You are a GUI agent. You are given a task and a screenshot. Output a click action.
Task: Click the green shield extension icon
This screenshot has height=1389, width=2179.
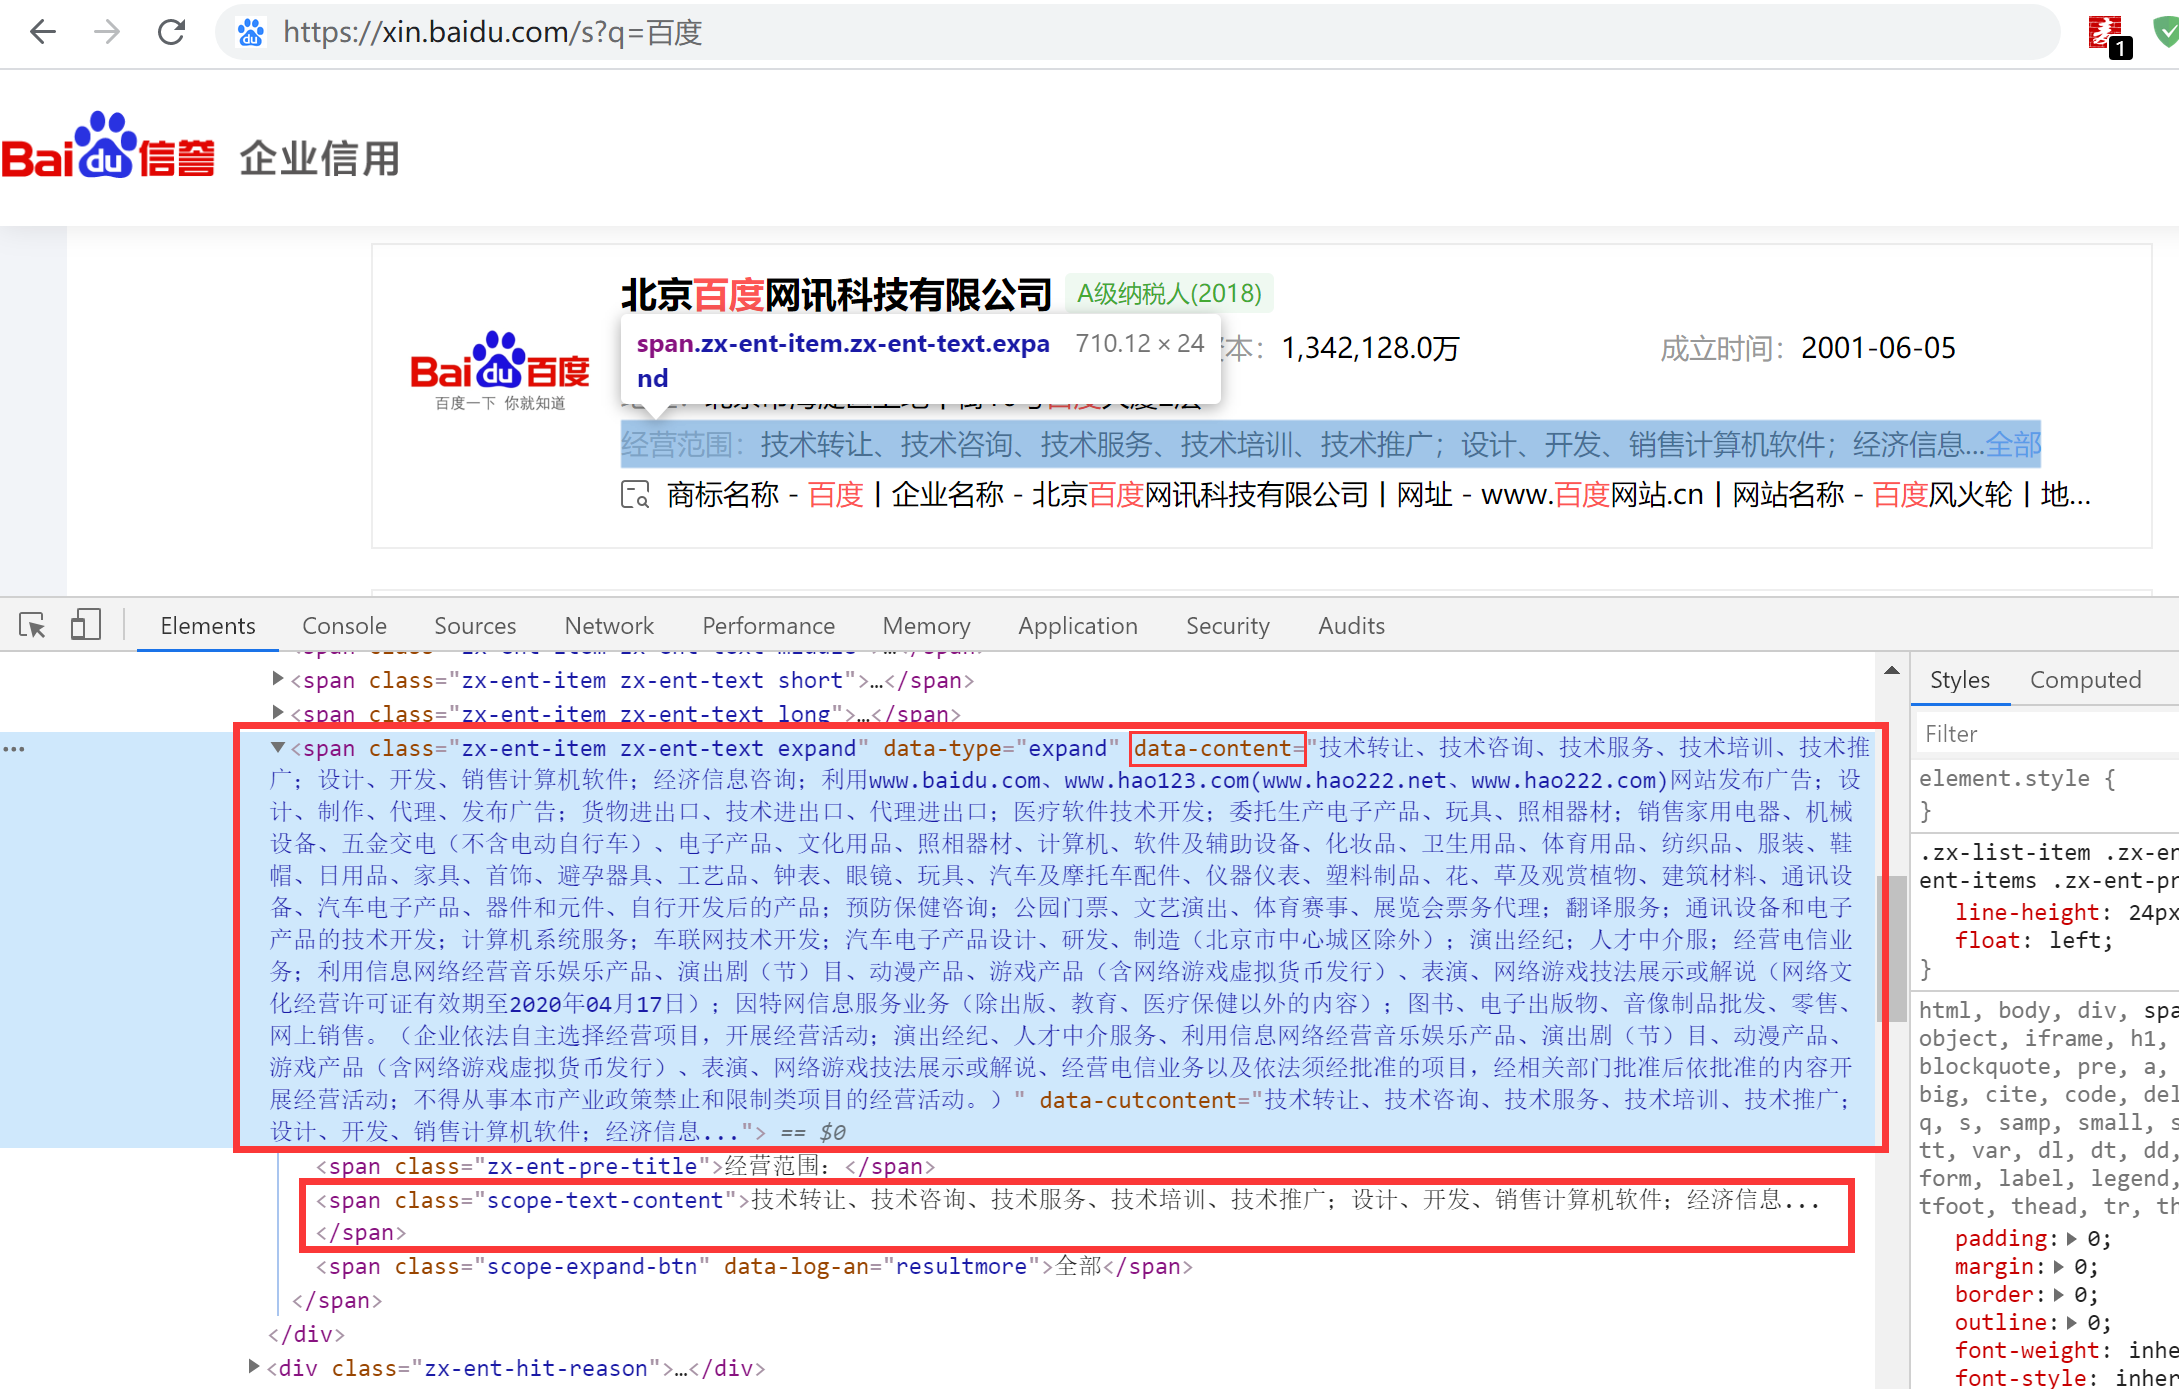tap(2166, 33)
